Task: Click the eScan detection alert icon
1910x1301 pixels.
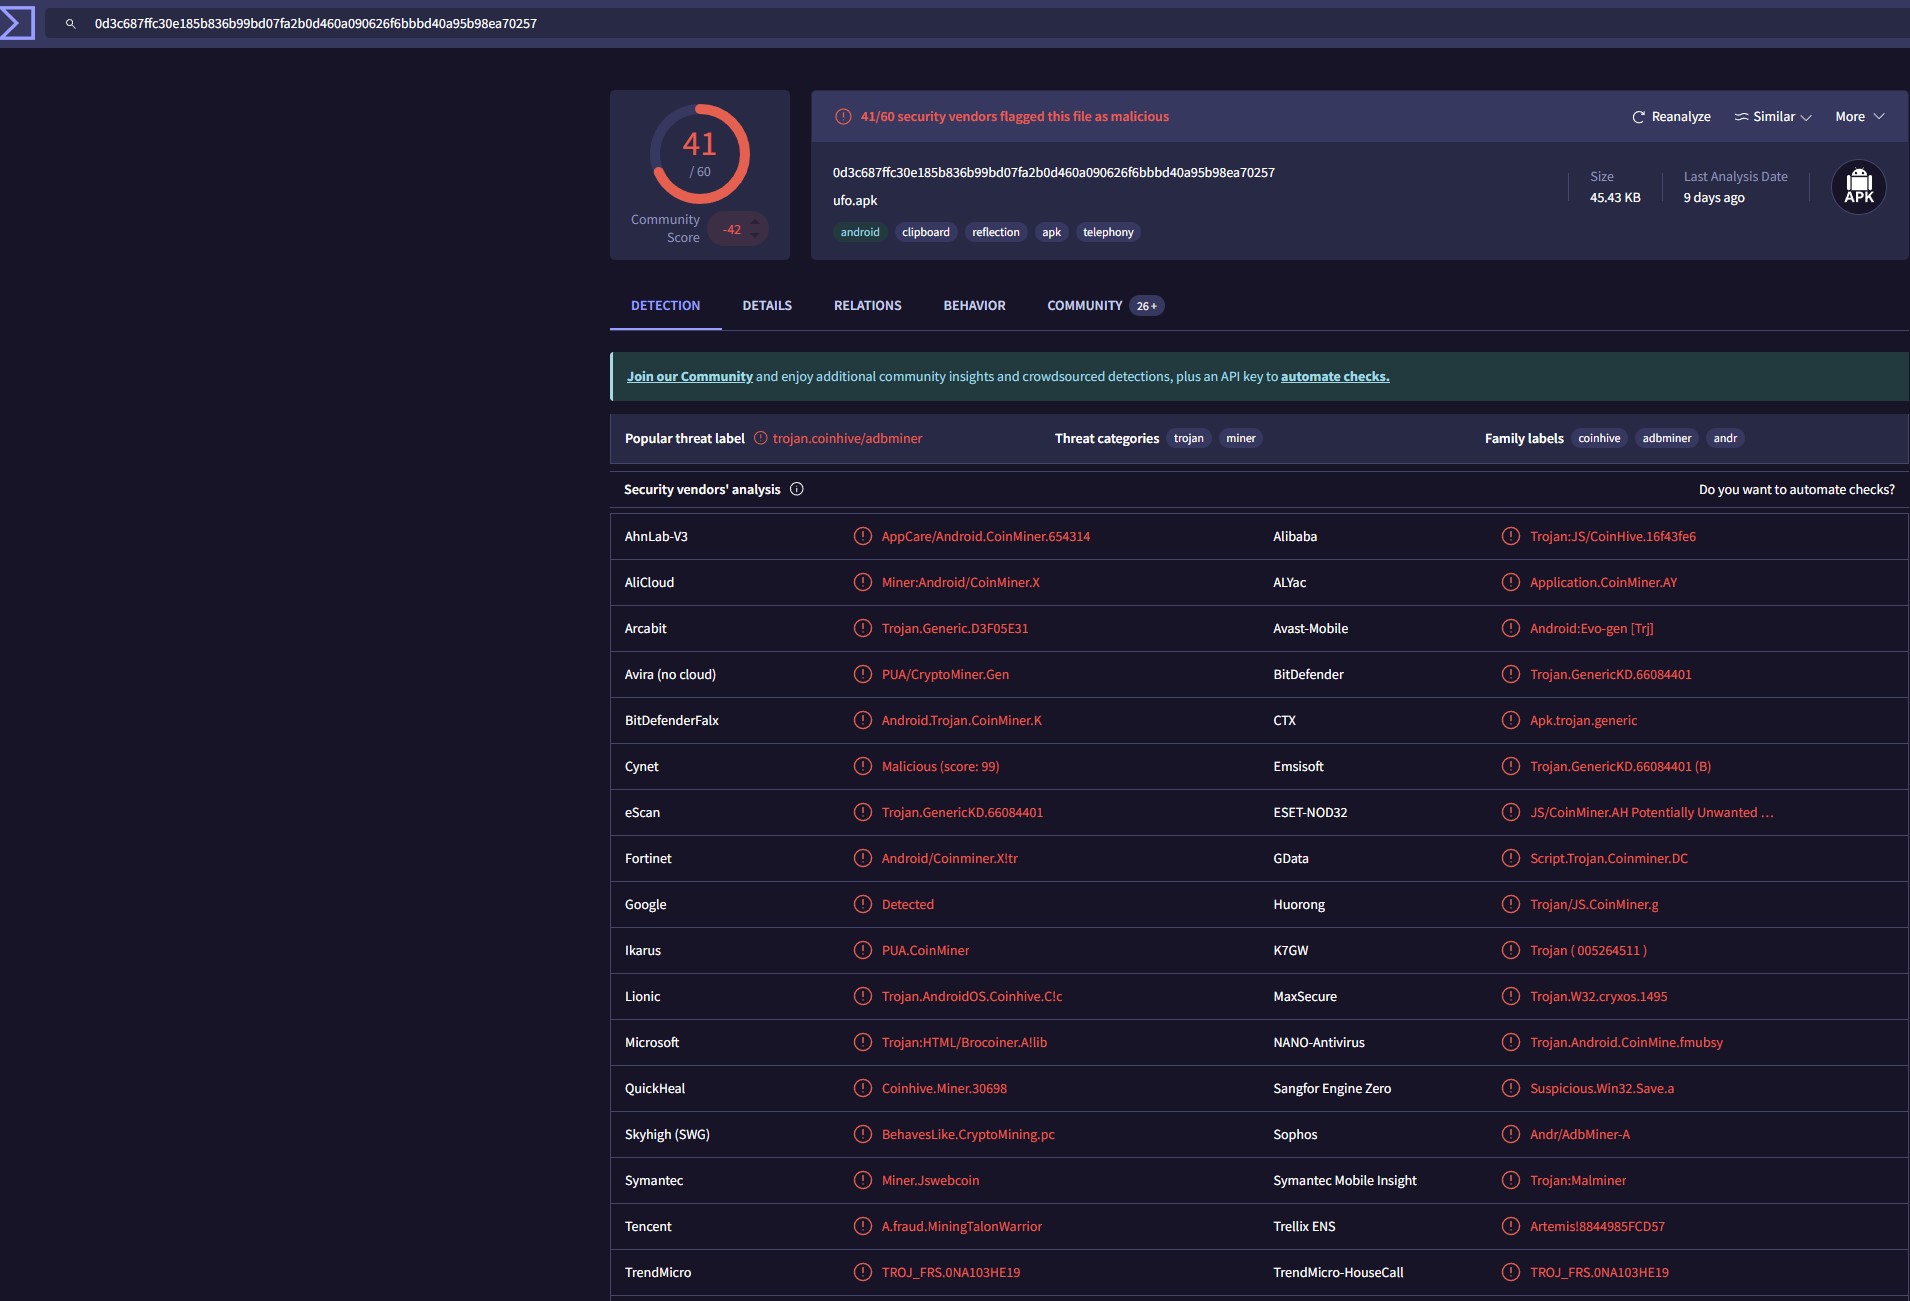Action: (x=863, y=812)
